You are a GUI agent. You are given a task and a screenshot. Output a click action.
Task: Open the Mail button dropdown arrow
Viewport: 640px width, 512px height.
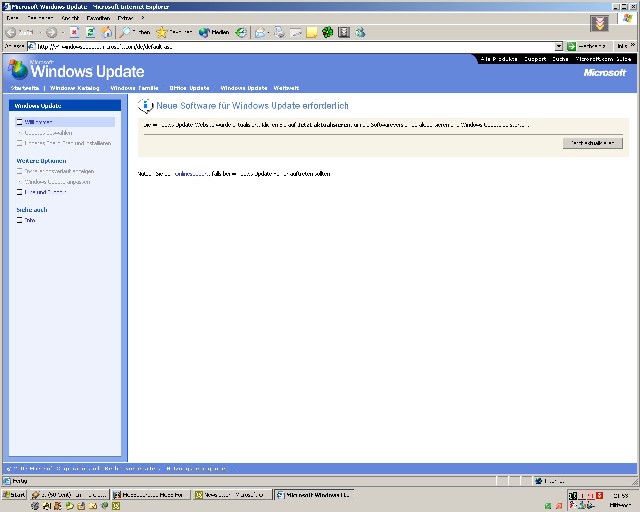(269, 33)
